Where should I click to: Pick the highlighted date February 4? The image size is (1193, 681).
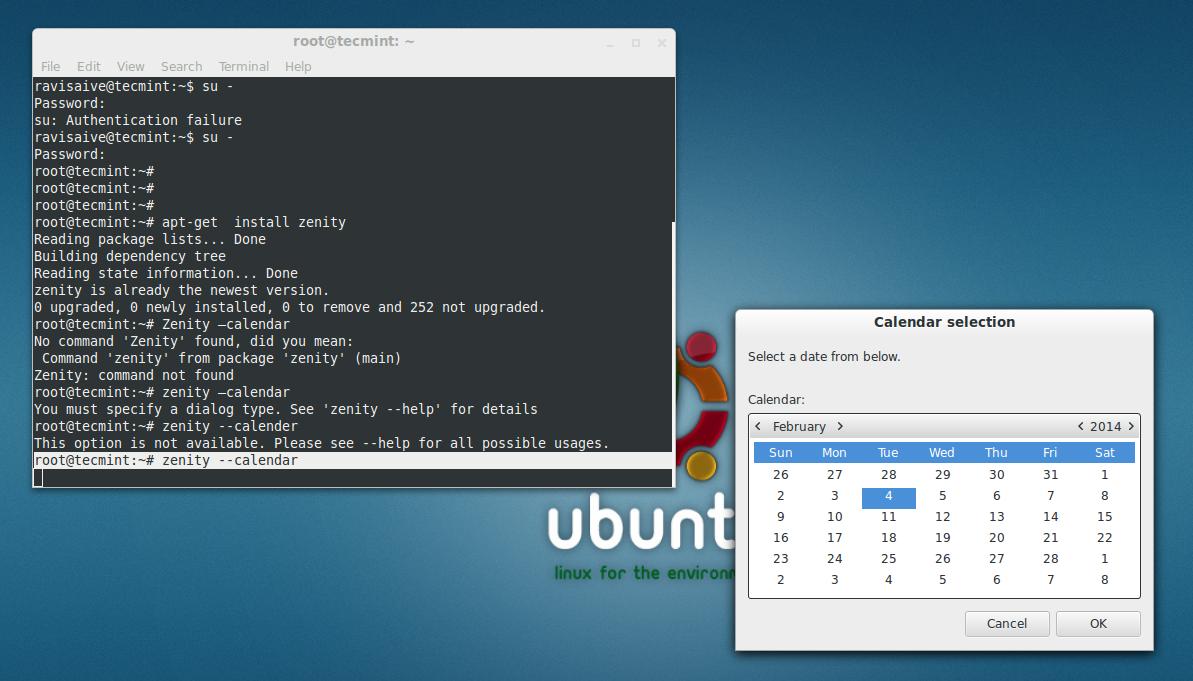coord(888,496)
